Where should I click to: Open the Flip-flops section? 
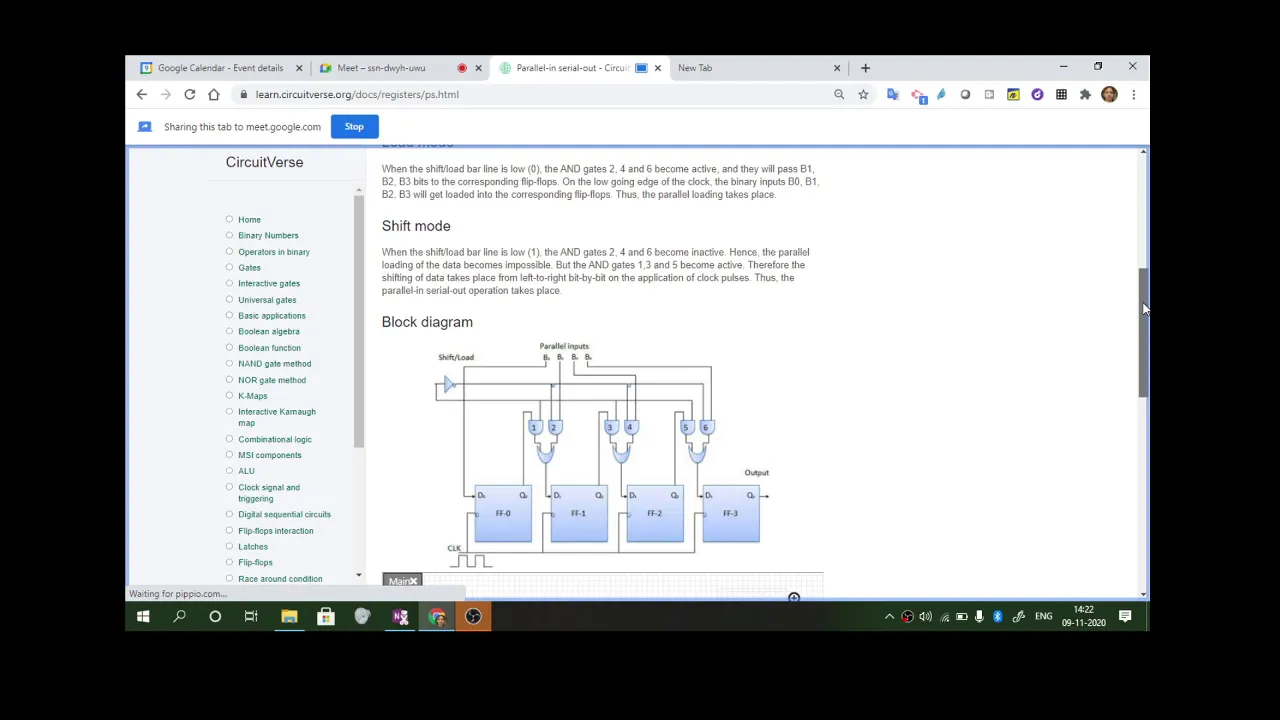255,562
